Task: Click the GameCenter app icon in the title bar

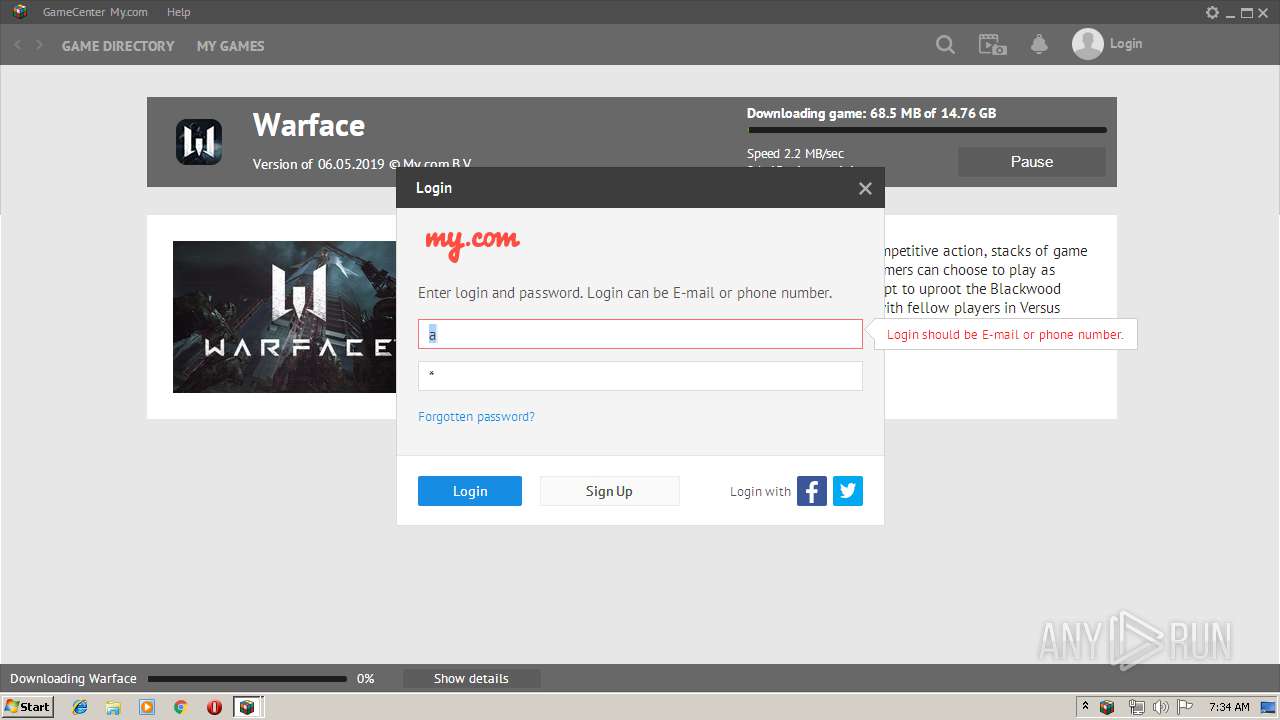Action: [x=20, y=12]
